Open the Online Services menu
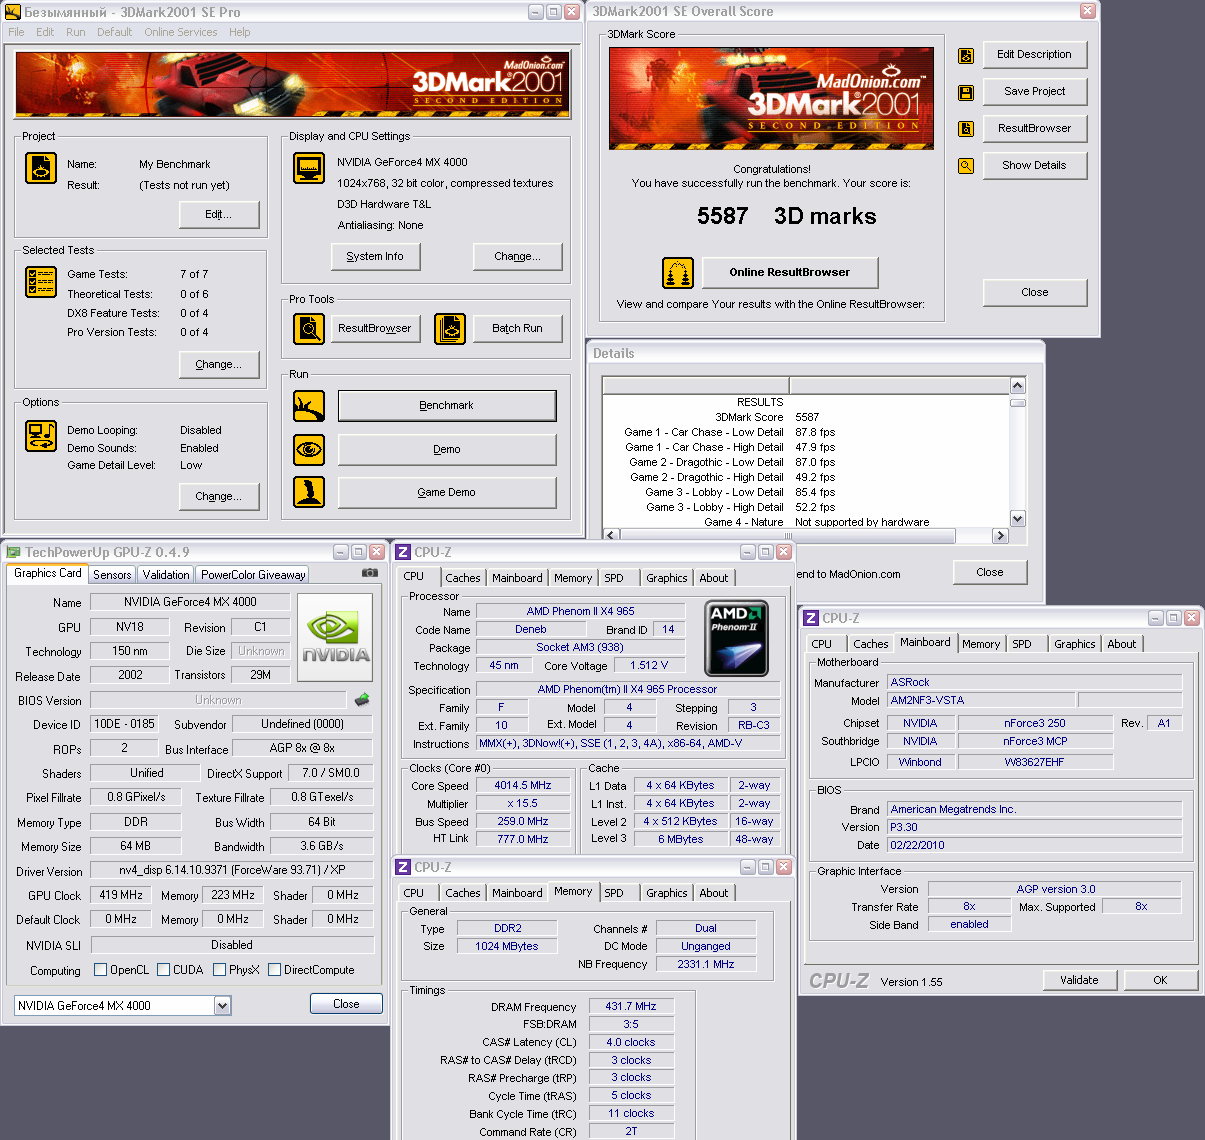Viewport: 1205px width, 1140px height. coord(181,32)
